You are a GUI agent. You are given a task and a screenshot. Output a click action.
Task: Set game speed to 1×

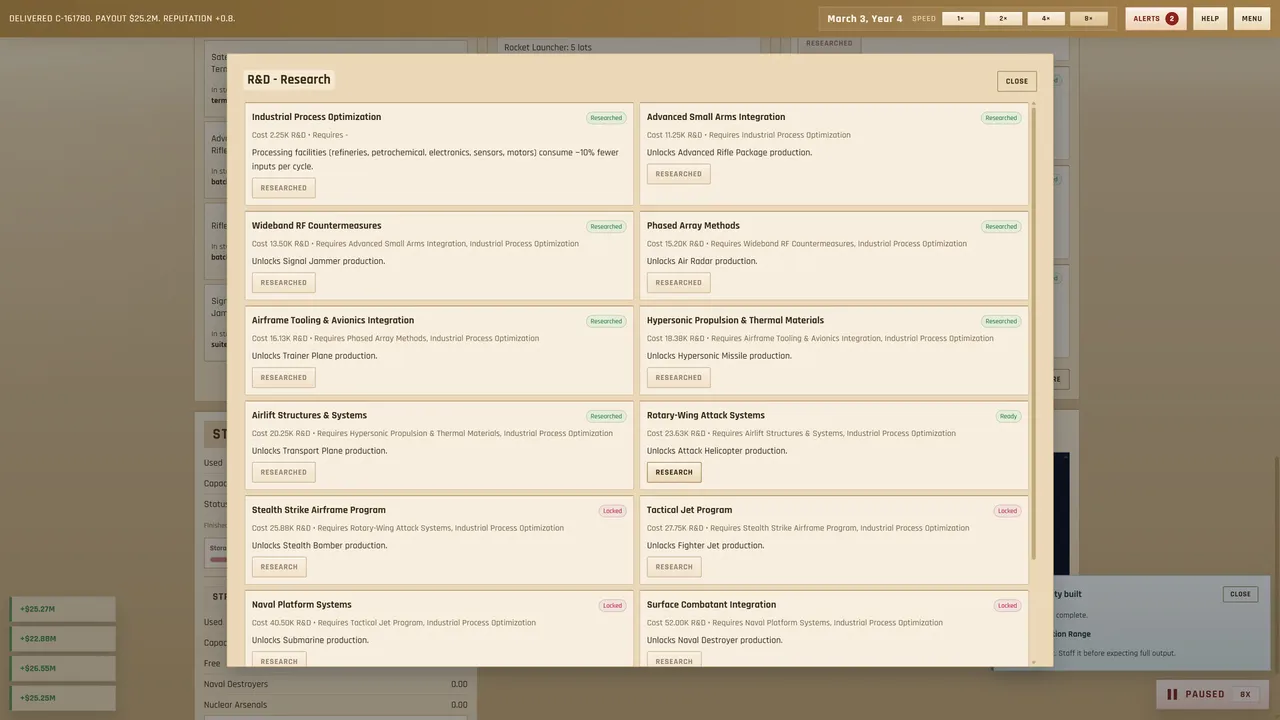point(960,18)
